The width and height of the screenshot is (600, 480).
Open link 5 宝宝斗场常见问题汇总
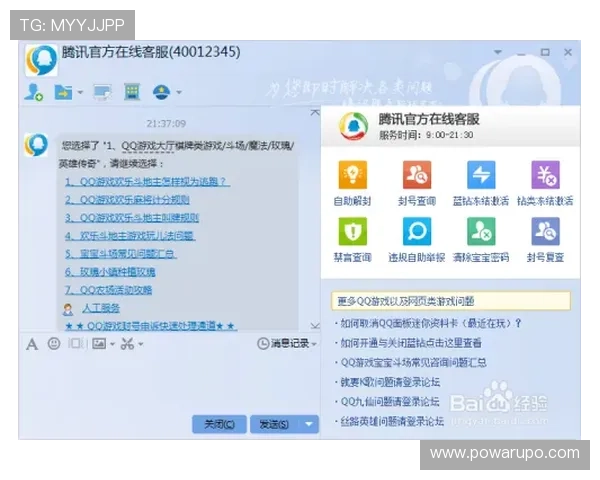121,254
